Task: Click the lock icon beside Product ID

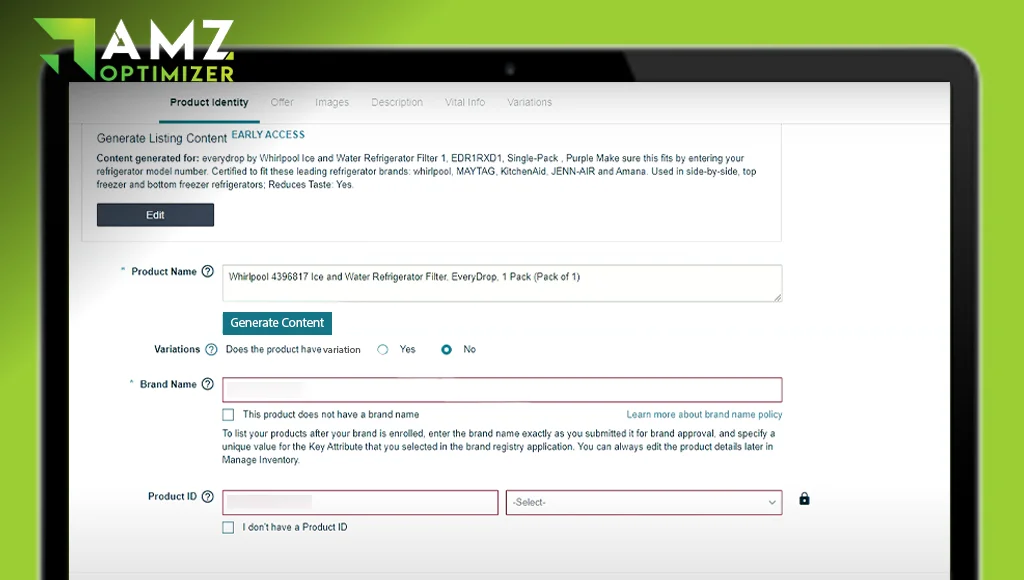Action: pos(805,499)
